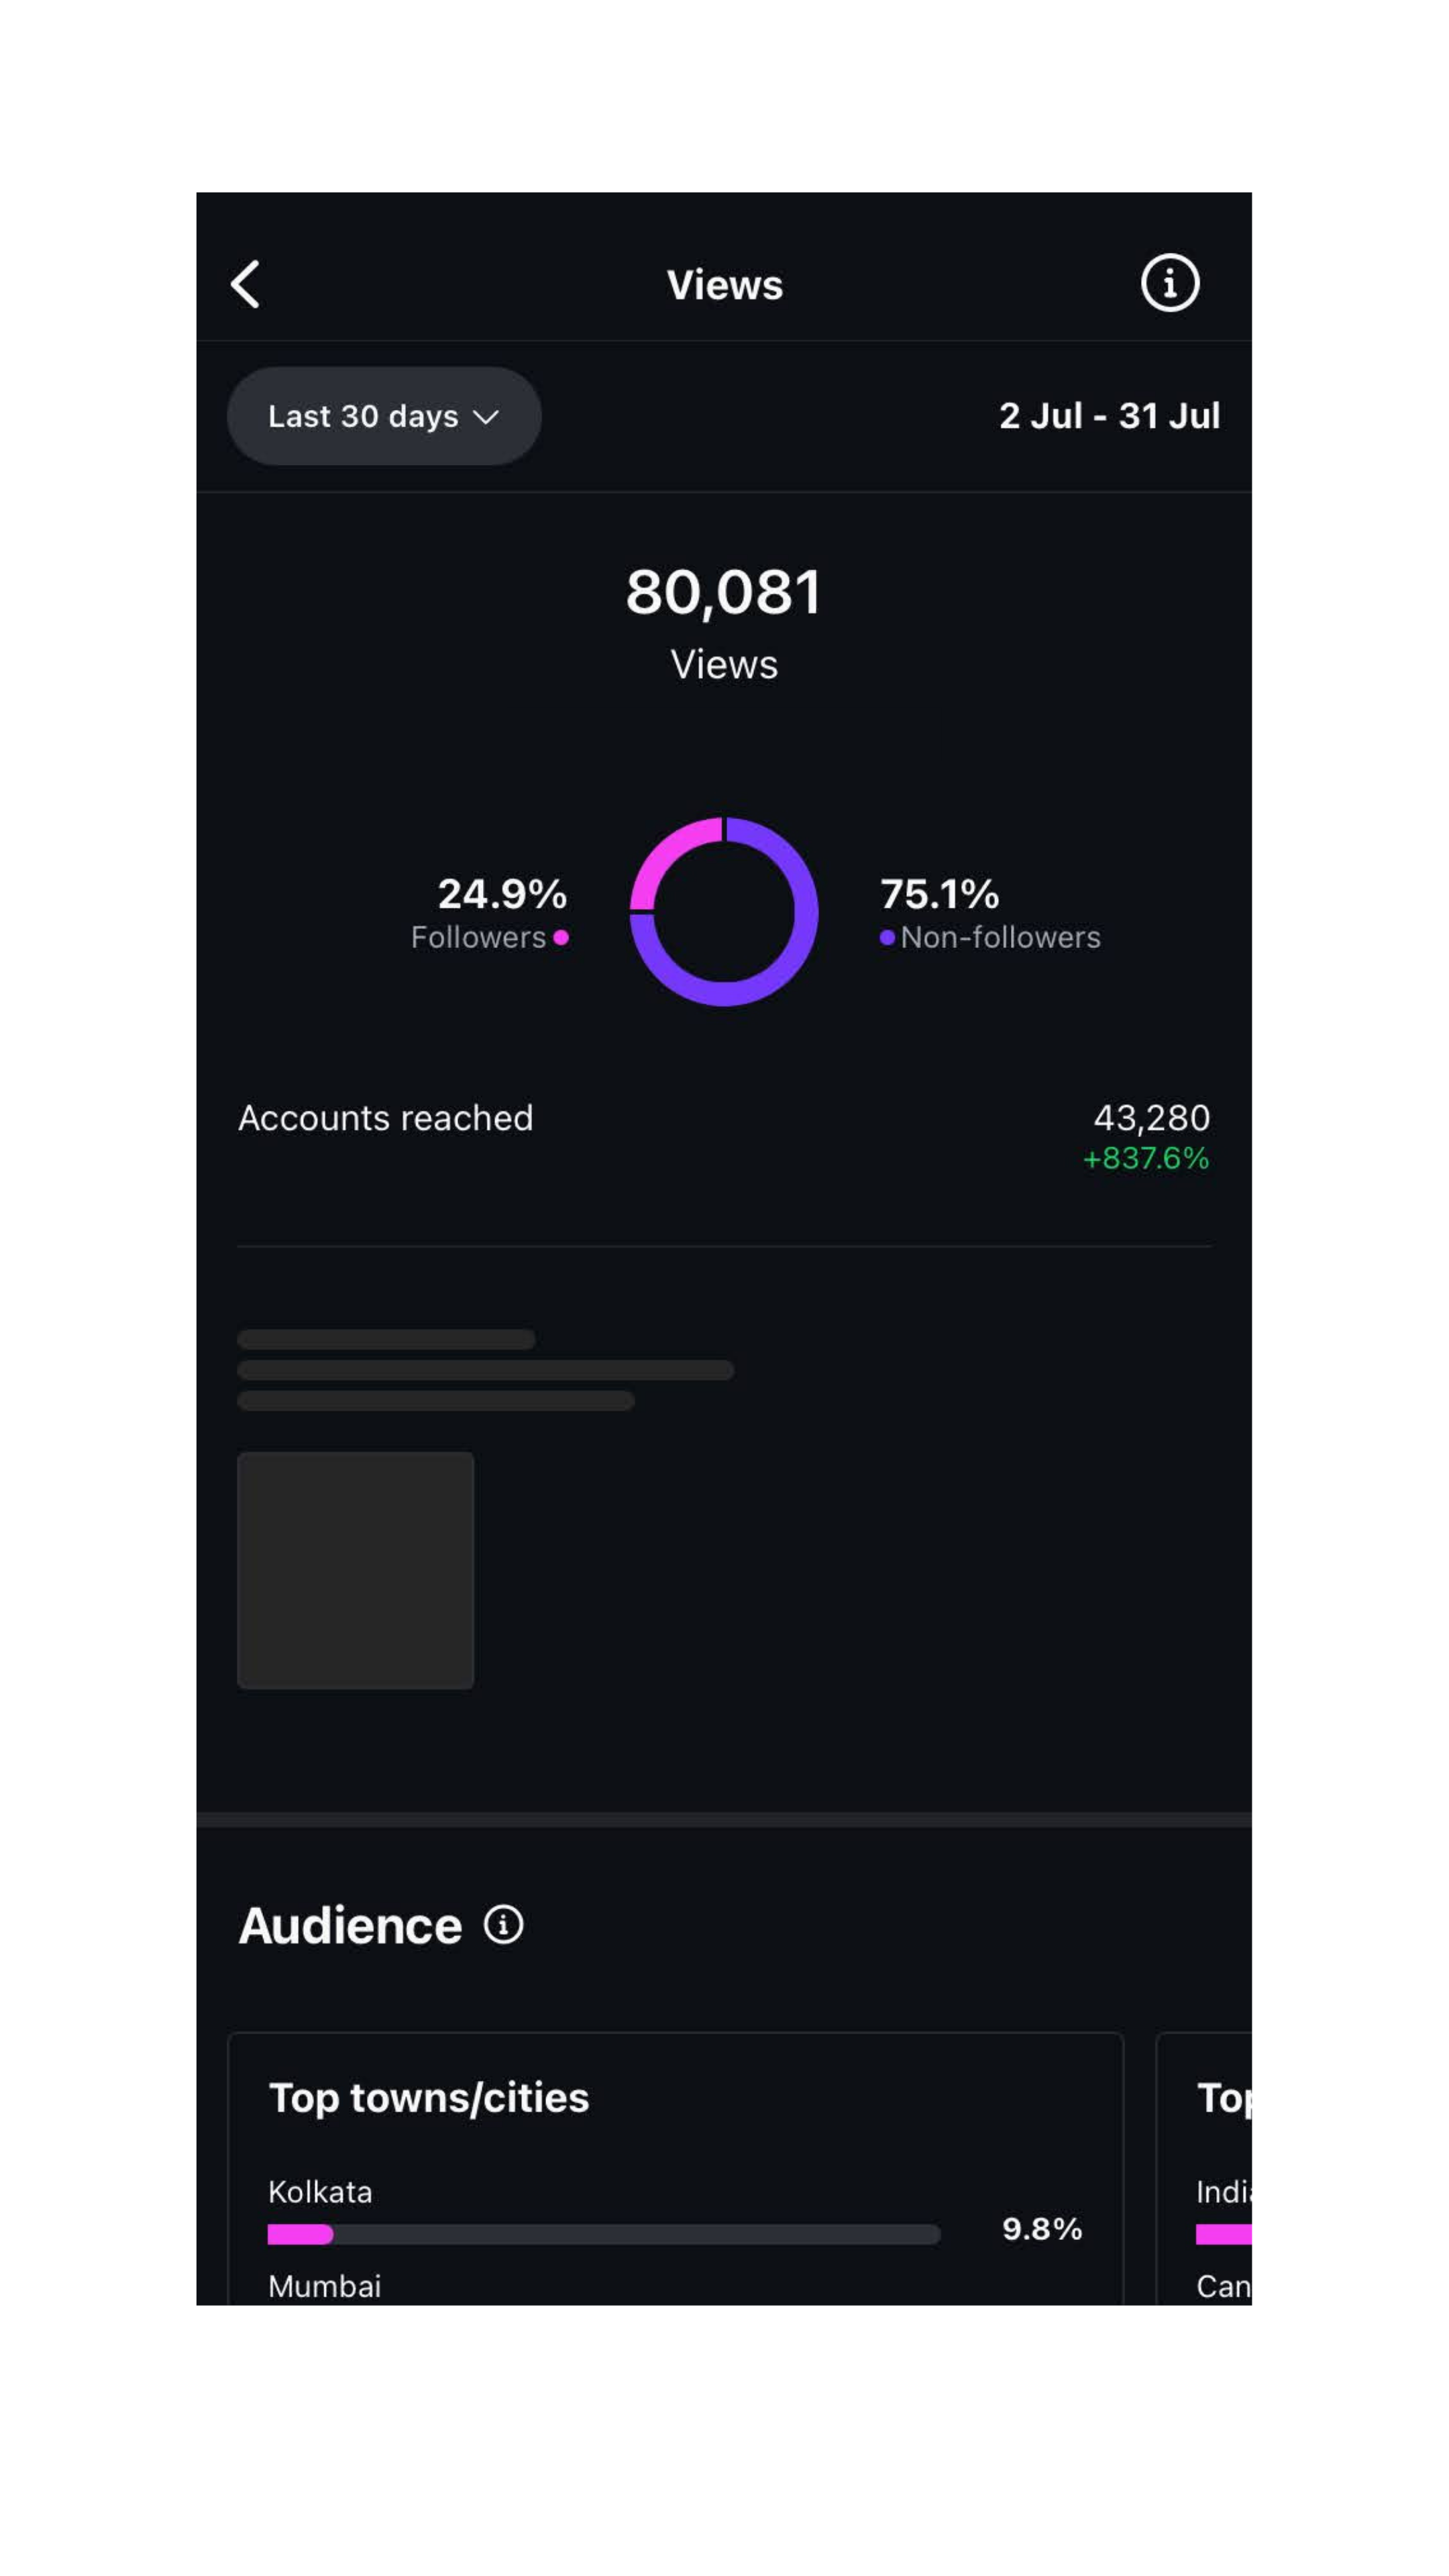This screenshot has height=2576, width=1449.
Task: Tap the loading content thumbnail placeholder
Action: click(x=356, y=1571)
